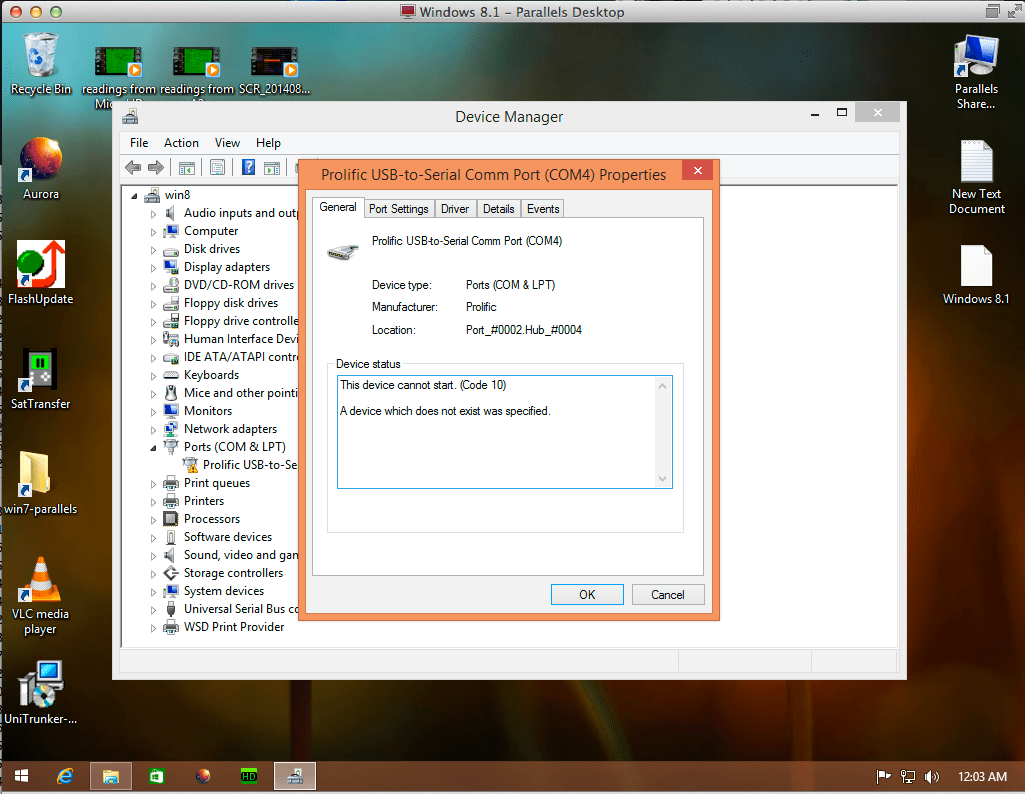The image size is (1025, 794).
Task: Expand the Disk drives tree node
Action: click(x=154, y=250)
